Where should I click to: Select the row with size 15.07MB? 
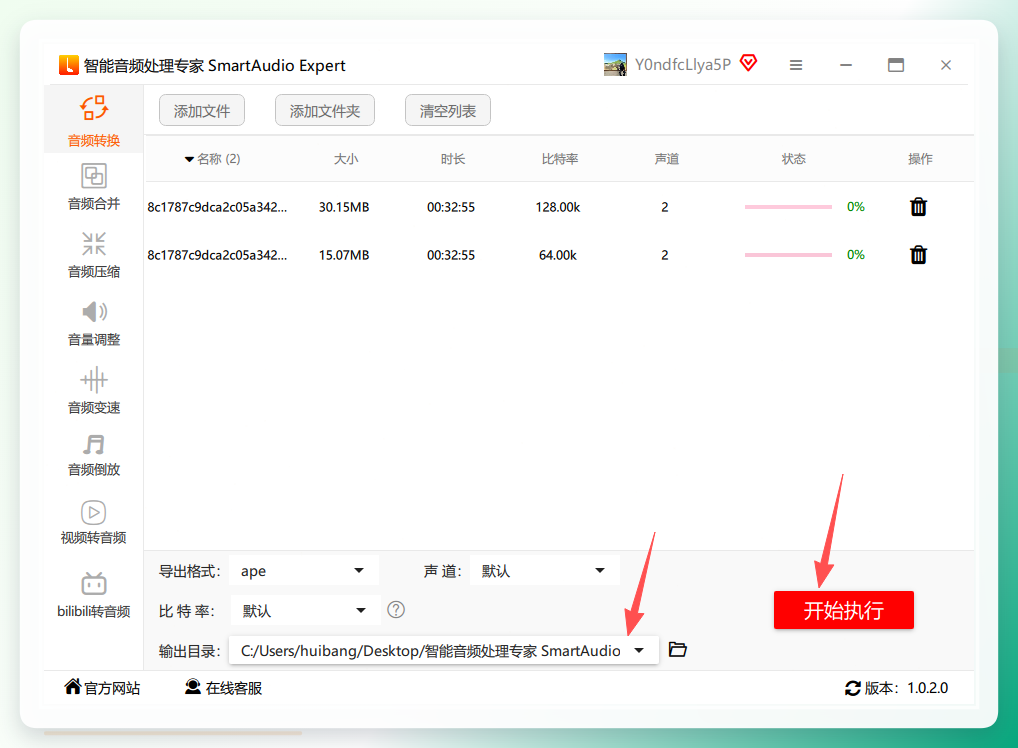point(558,255)
